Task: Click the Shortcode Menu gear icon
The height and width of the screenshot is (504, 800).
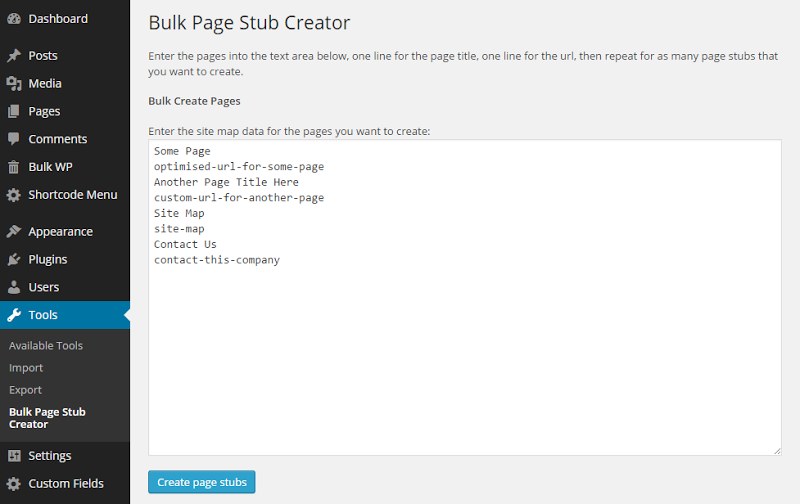Action: (14, 195)
